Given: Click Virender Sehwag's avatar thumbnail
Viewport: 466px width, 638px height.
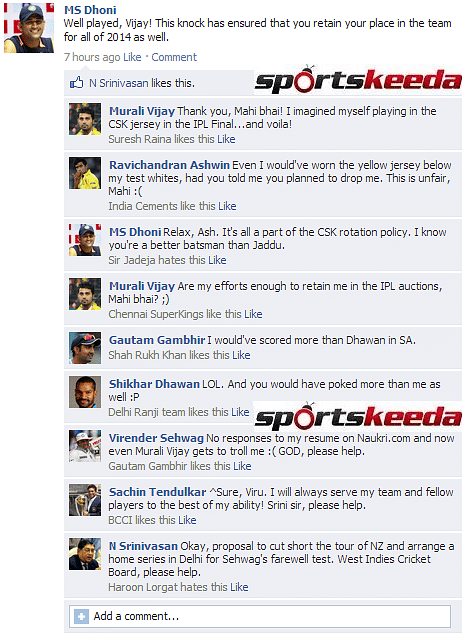Looking at the screenshot, I should click(x=85, y=446).
